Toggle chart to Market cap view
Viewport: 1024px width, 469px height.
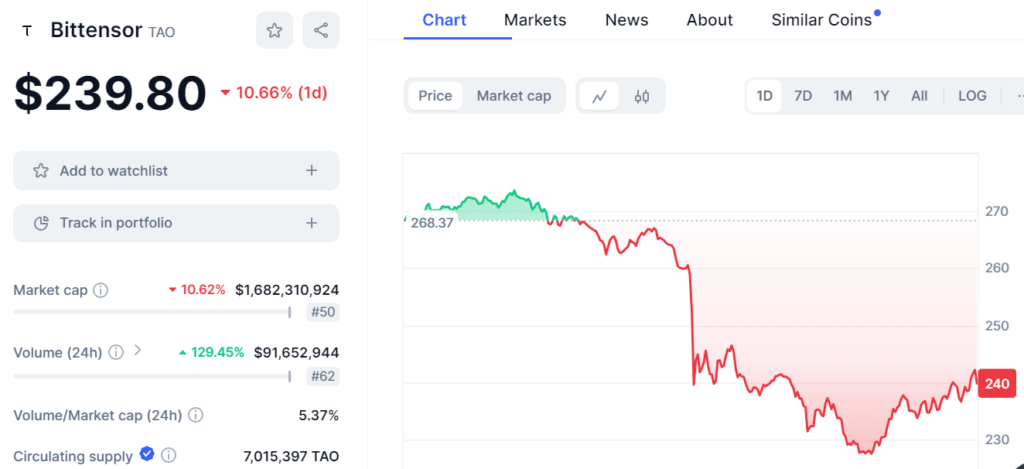click(x=514, y=96)
